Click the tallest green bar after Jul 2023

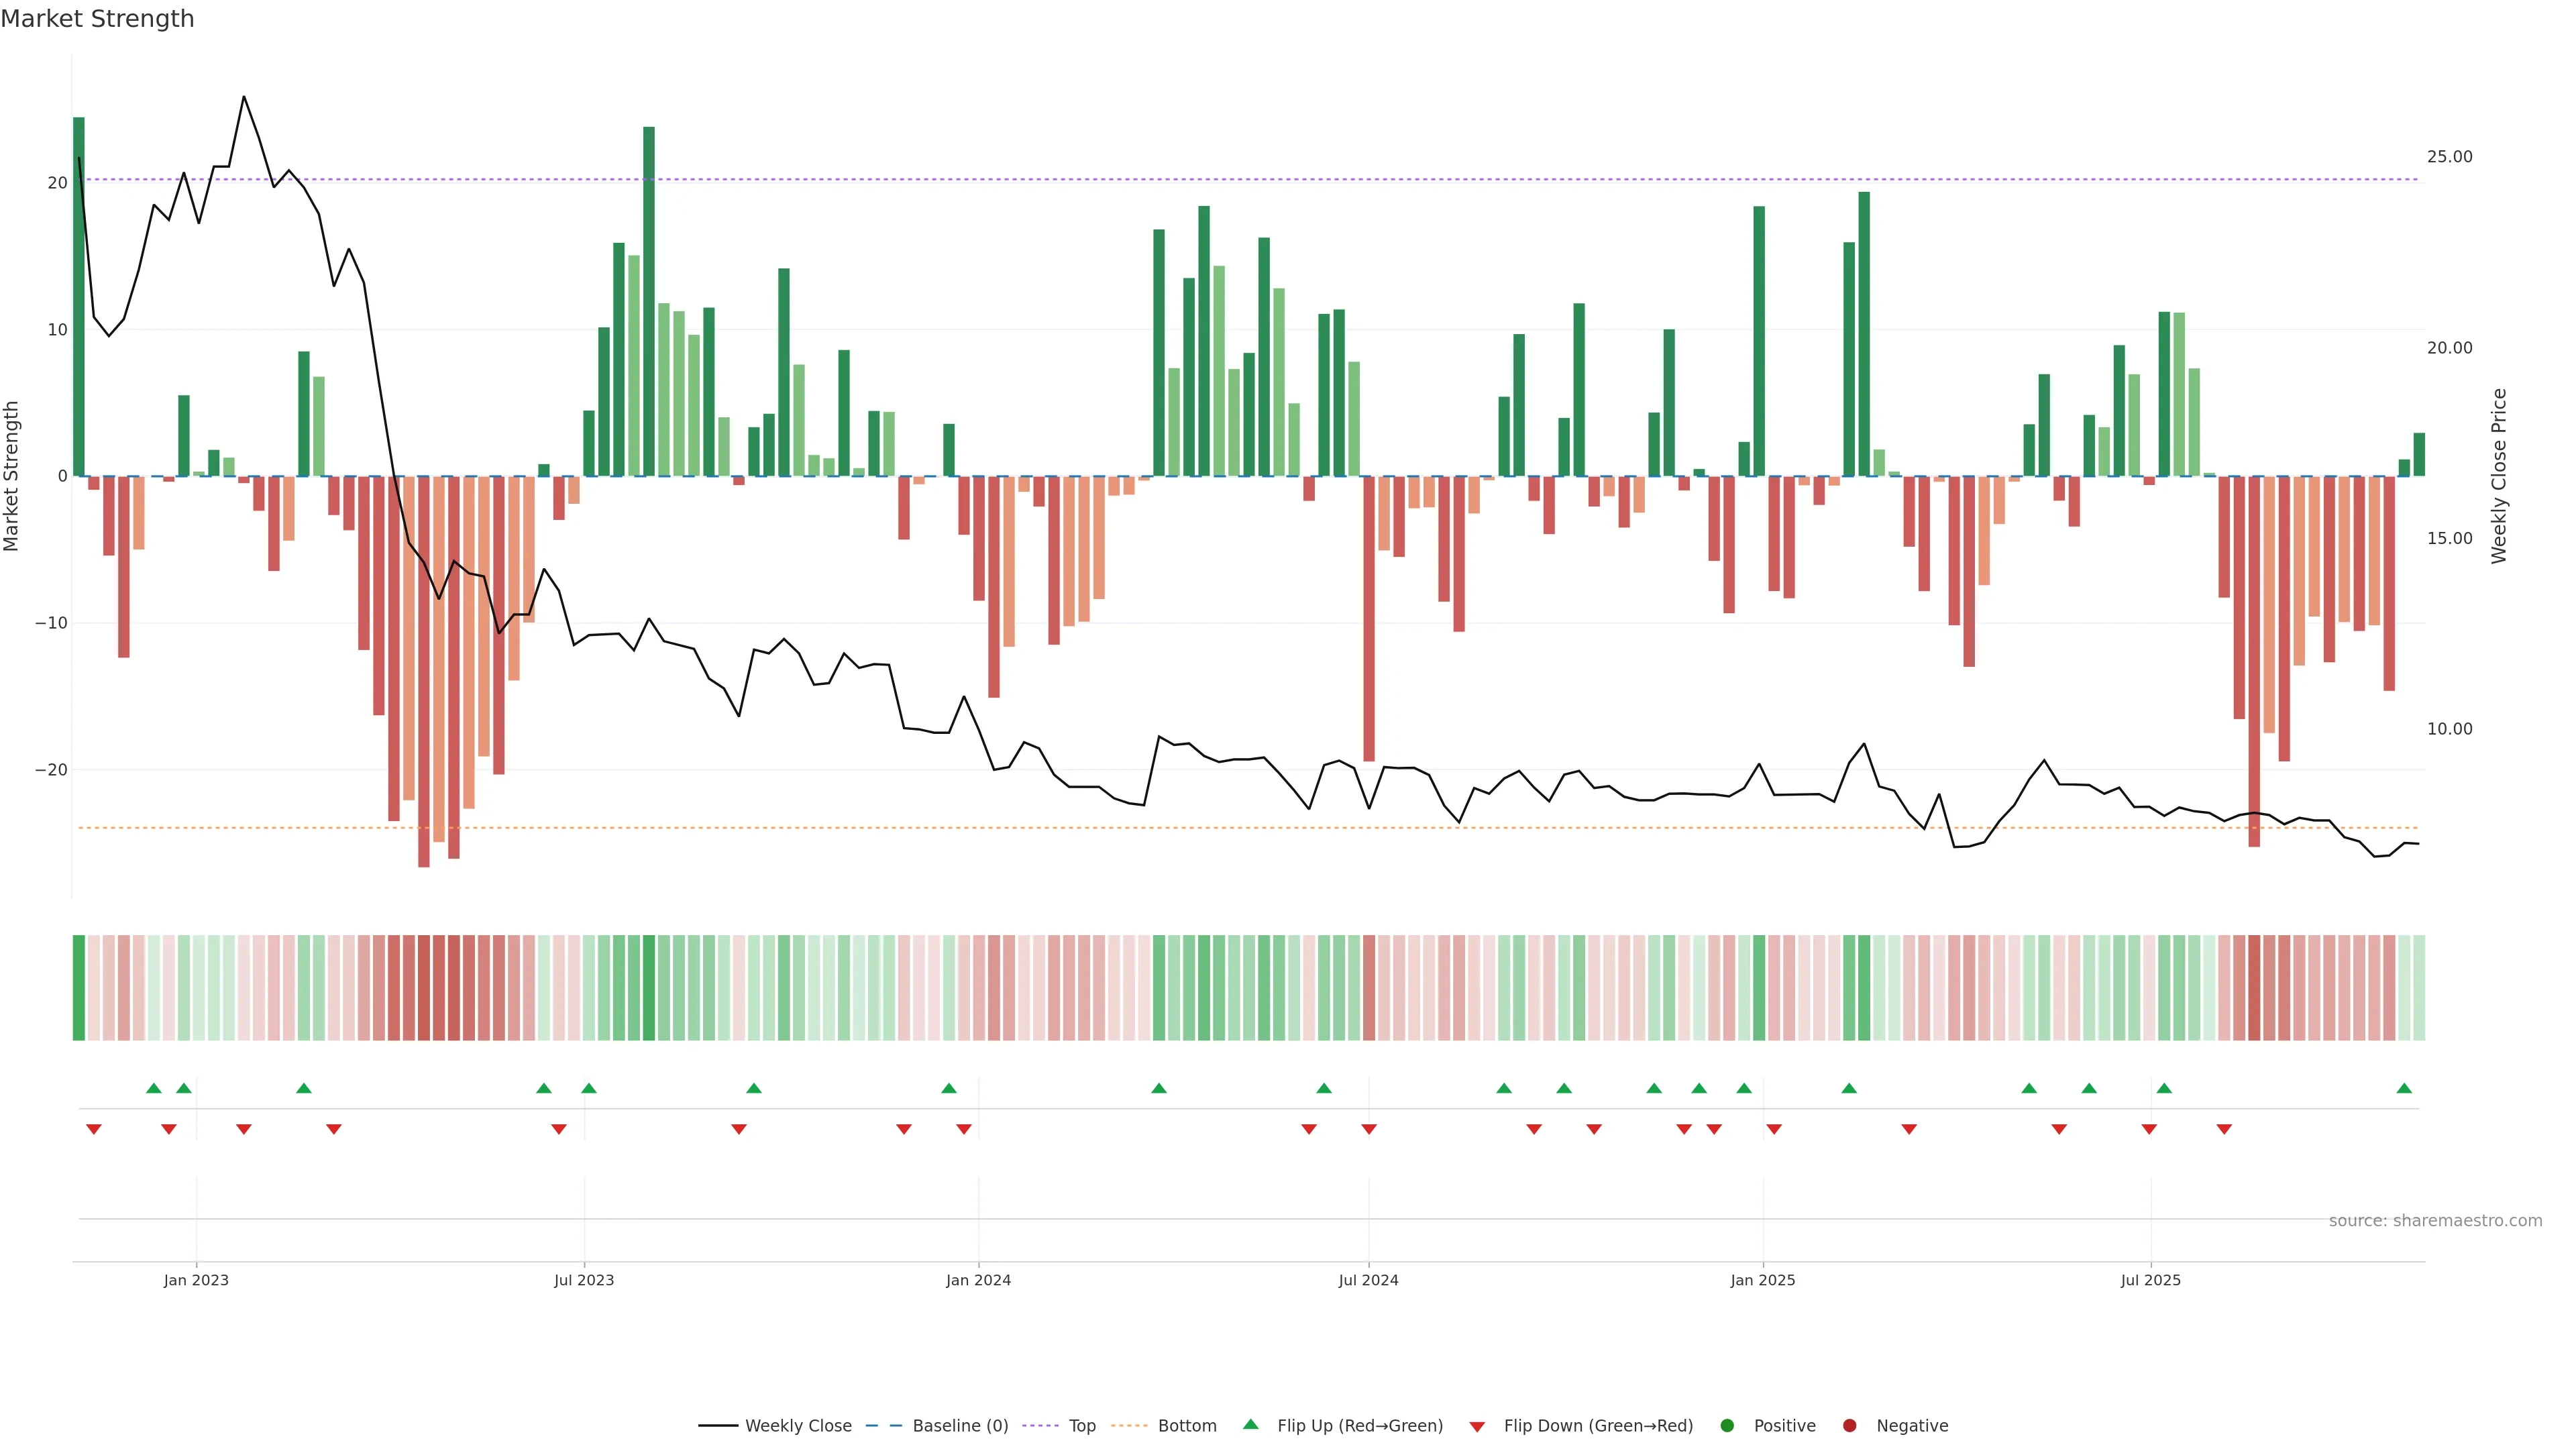(649, 300)
